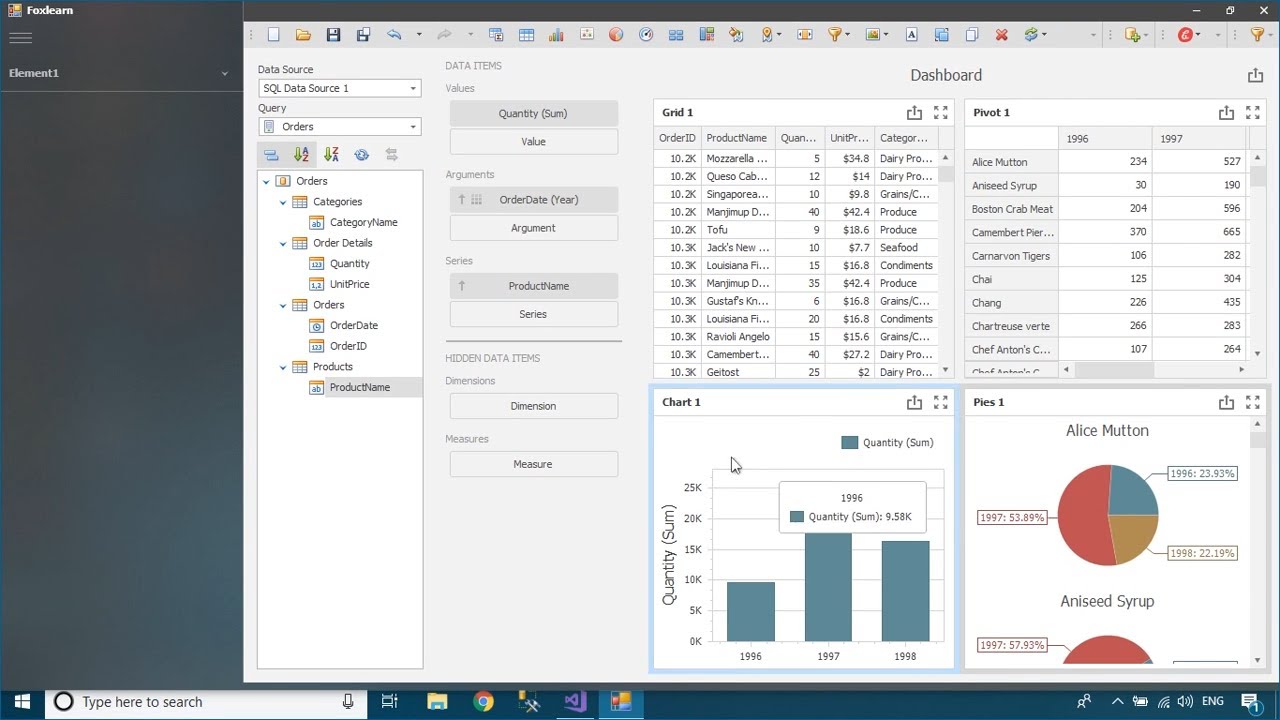
Task: Maximize the Pies 1 item
Action: click(x=1252, y=402)
